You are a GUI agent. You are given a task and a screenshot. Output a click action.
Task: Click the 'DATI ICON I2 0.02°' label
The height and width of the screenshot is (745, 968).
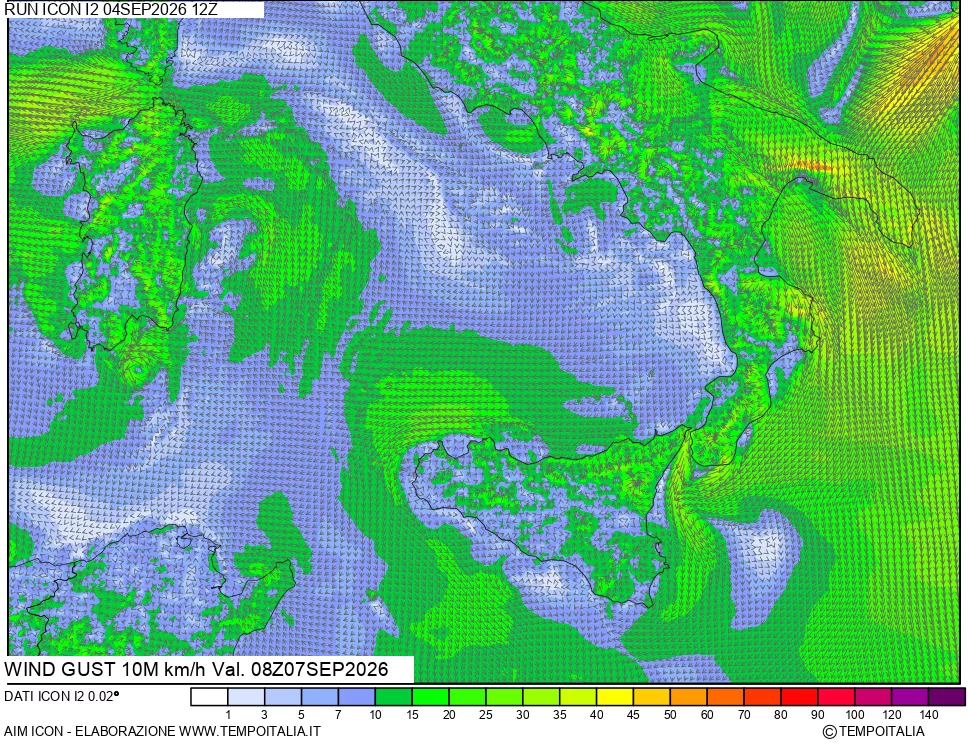(x=61, y=696)
